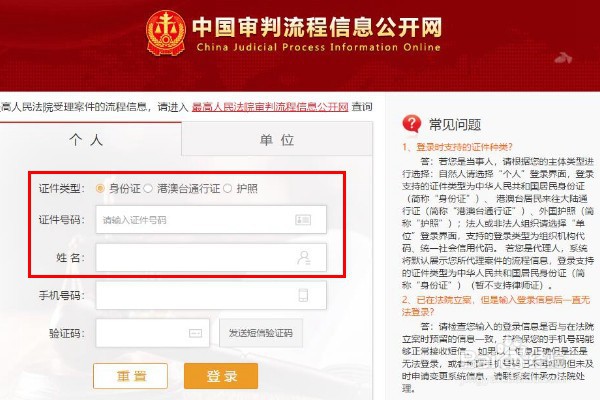Click the code icon in the 验证码 field

196,333
